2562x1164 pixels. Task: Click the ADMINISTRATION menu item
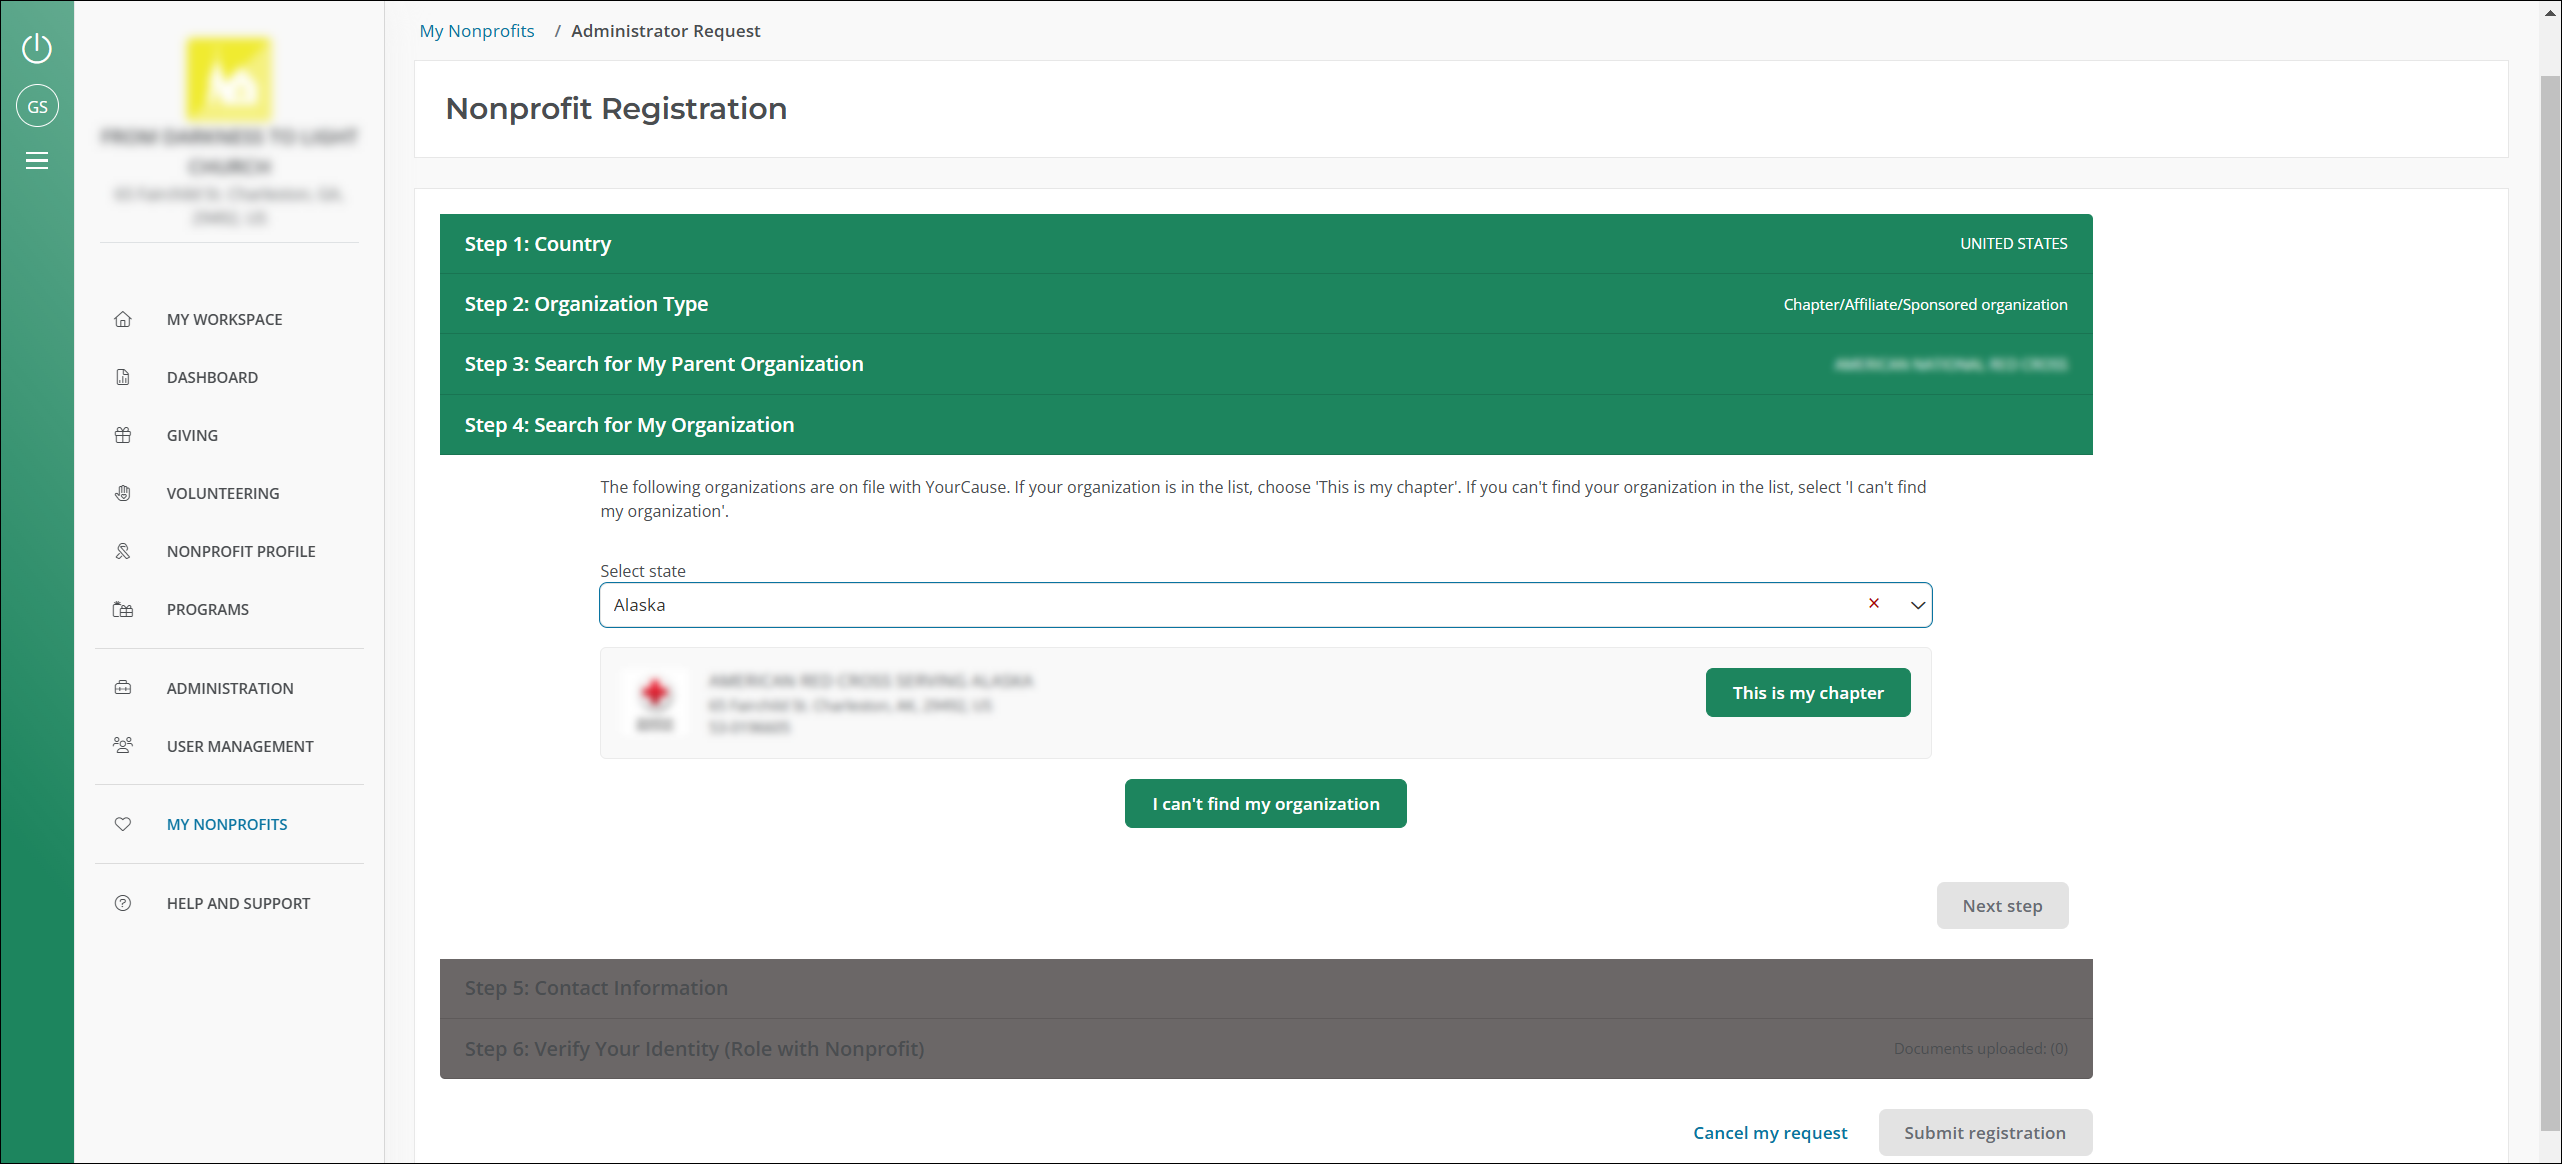230,688
